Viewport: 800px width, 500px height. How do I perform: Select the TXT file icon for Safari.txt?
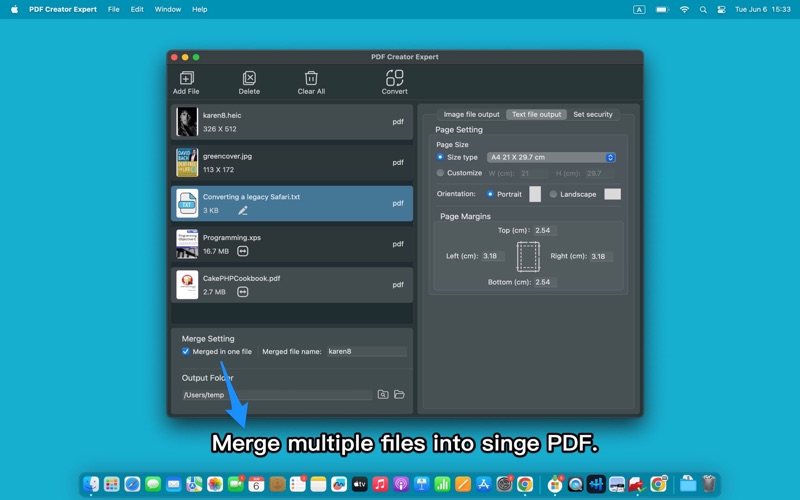pyautogui.click(x=187, y=203)
